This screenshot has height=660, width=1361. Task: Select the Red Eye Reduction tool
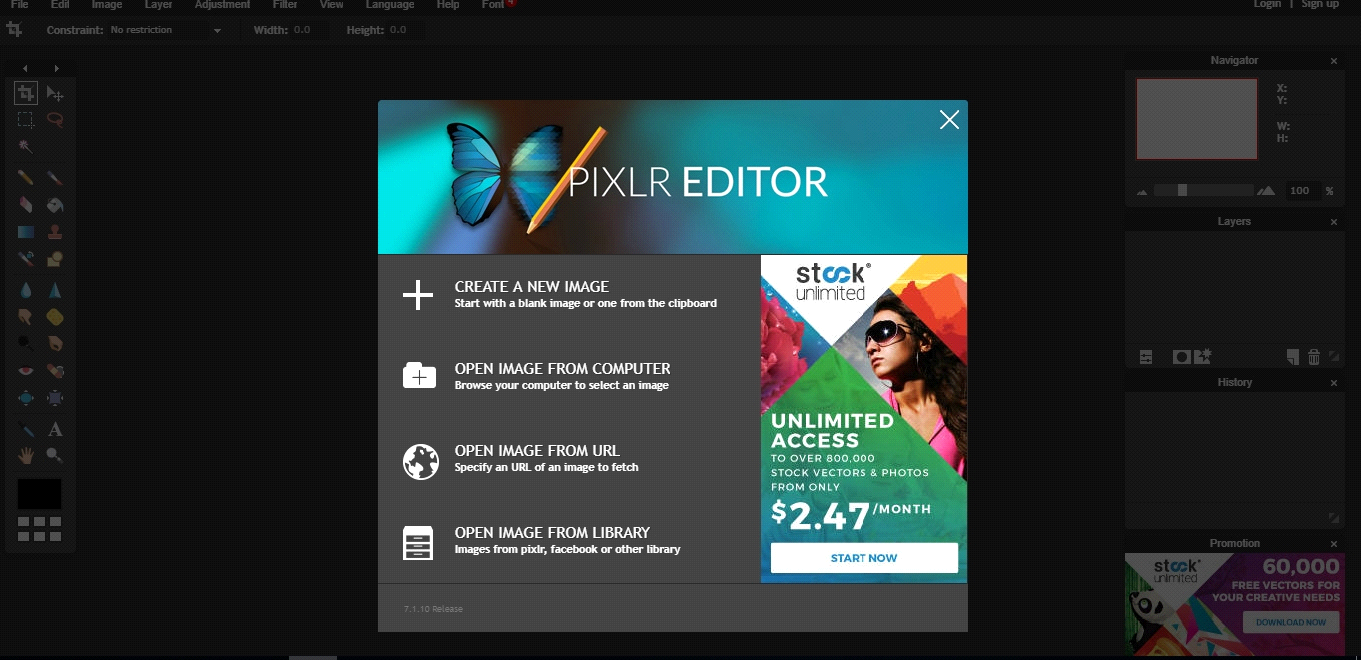click(x=26, y=371)
